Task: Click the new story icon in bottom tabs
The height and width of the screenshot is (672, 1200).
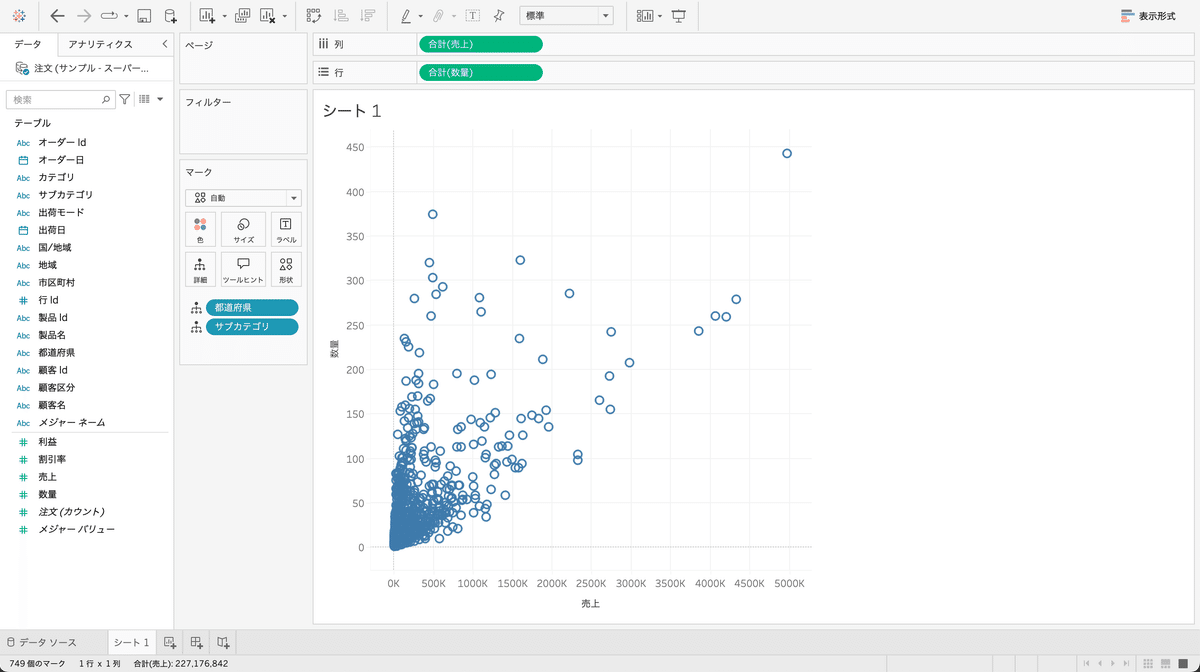Action: pos(223,642)
